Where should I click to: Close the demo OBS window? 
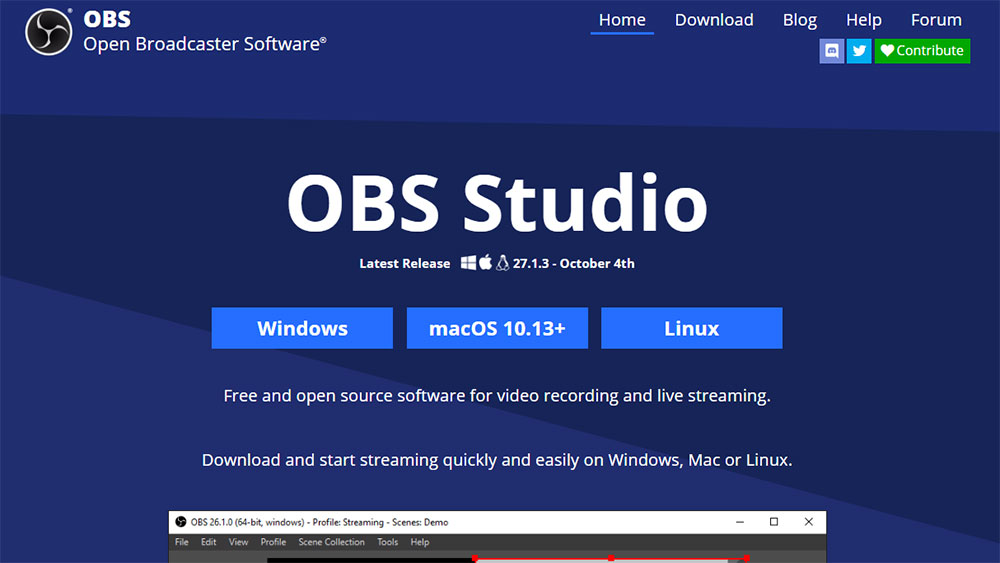[809, 522]
